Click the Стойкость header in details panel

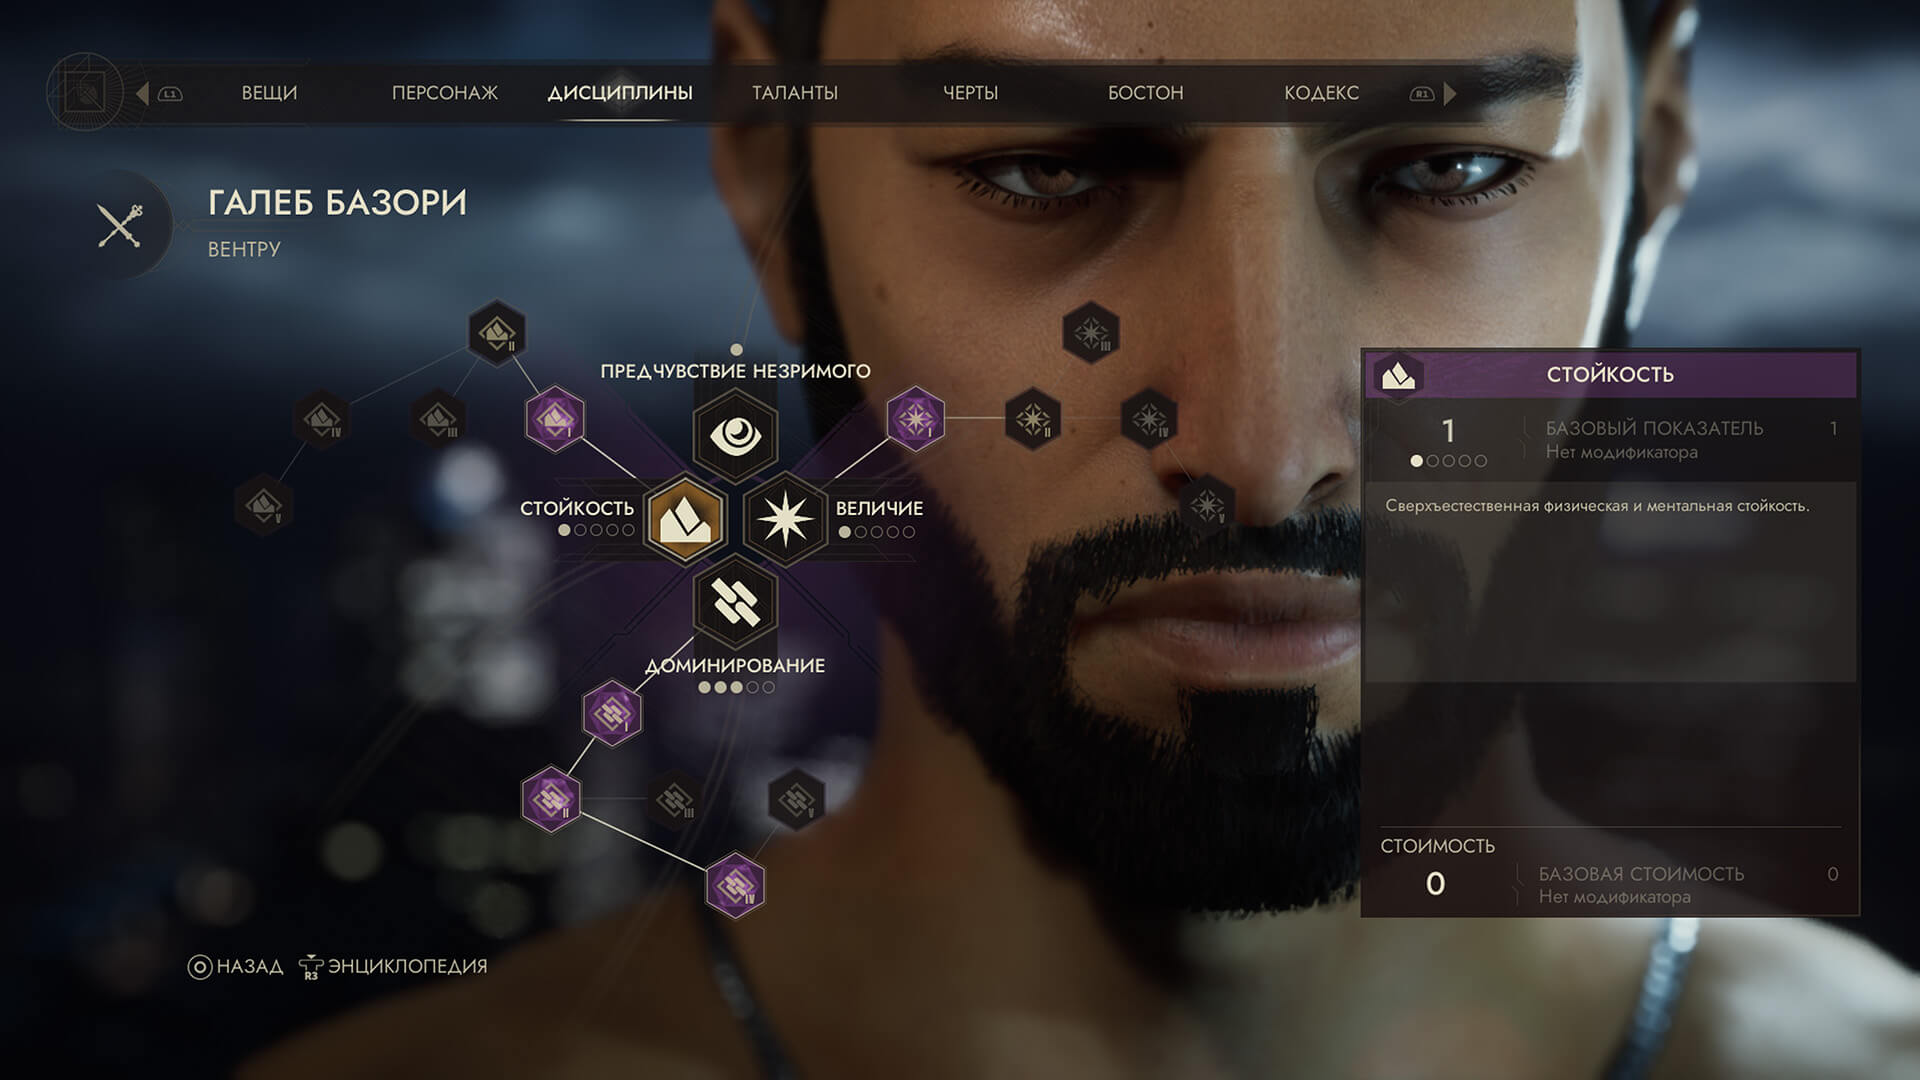1610,374
